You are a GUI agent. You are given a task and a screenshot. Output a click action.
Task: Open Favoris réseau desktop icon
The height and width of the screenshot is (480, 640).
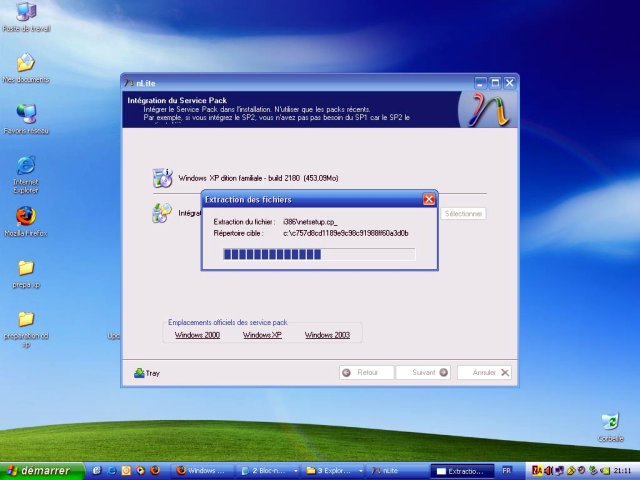coord(26,119)
